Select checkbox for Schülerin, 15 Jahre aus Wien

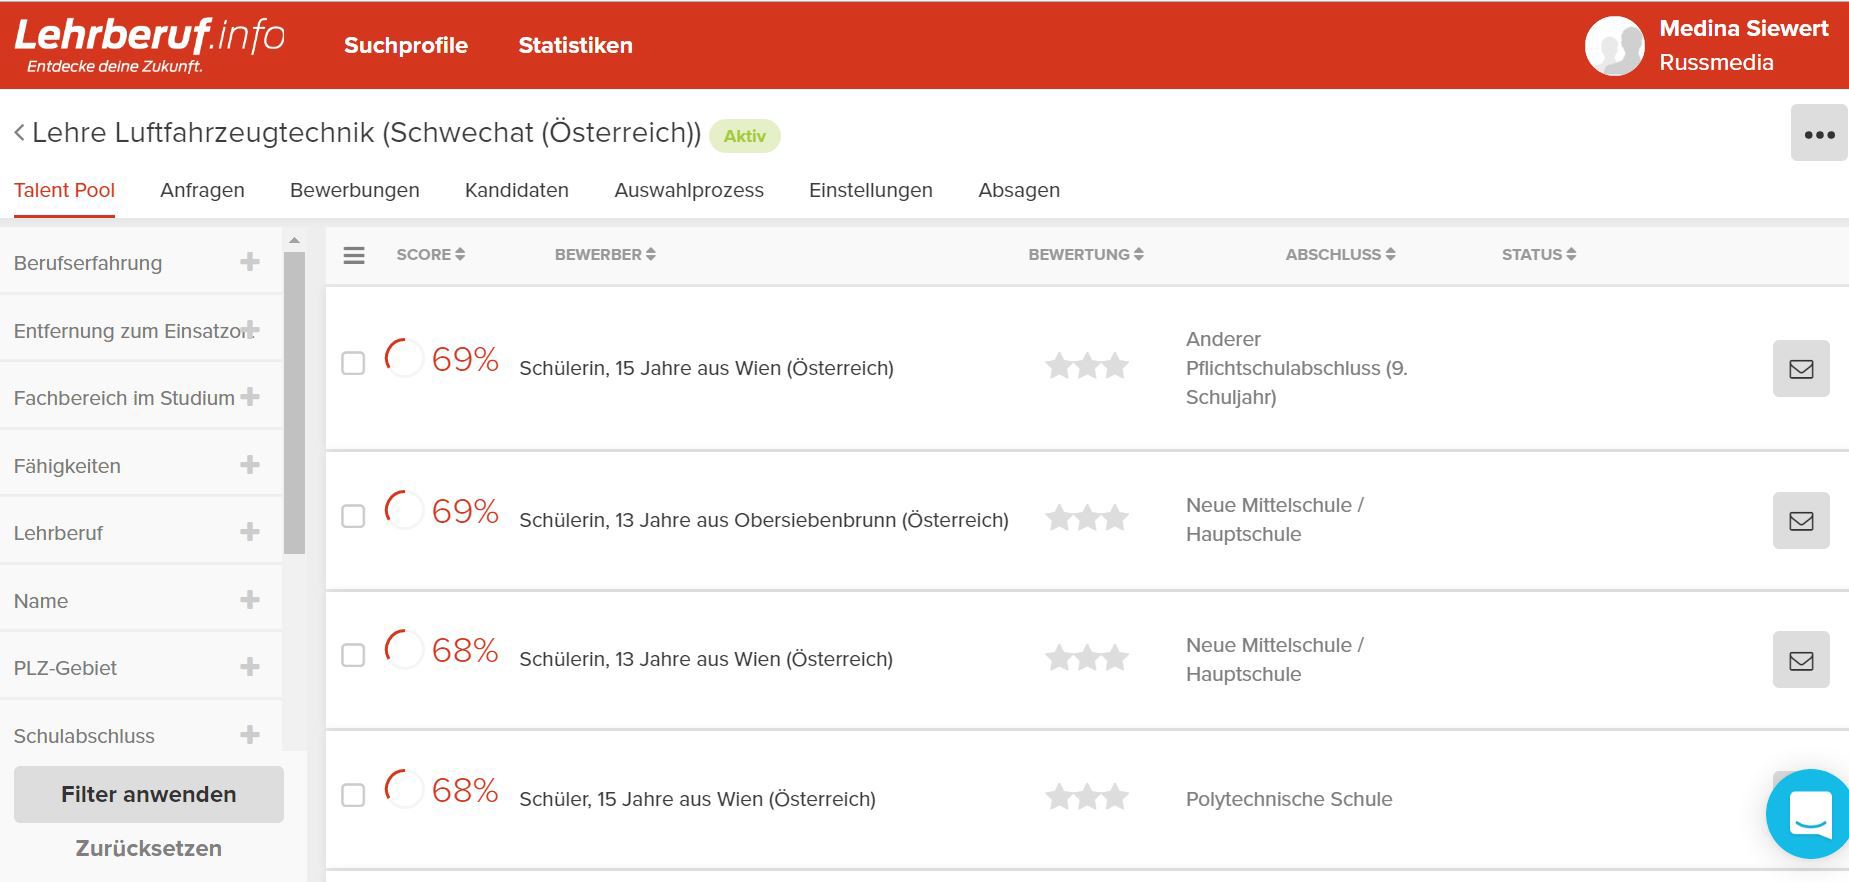point(353,363)
